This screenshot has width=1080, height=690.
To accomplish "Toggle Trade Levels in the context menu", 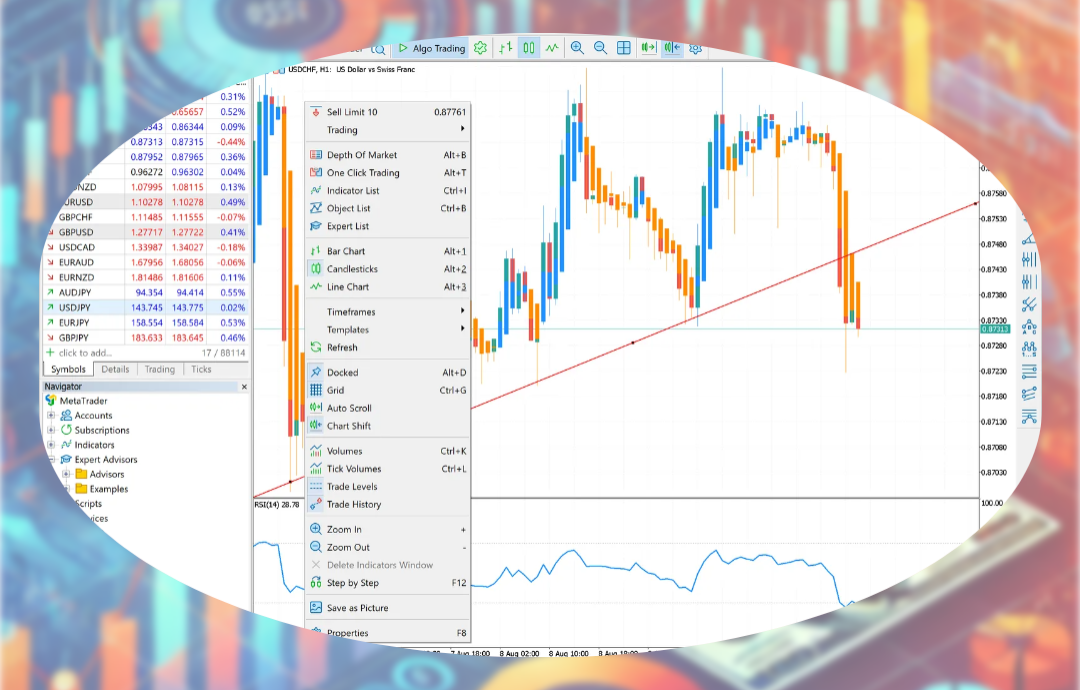I will tap(387, 487).
